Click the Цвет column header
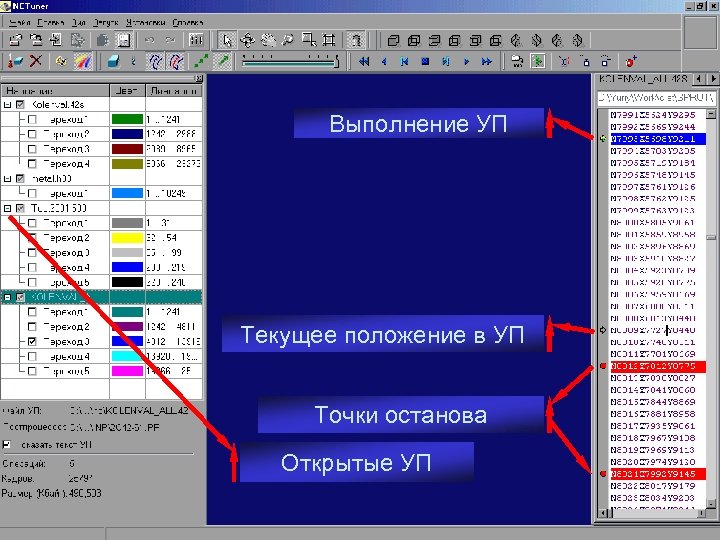The height and width of the screenshot is (540, 720). point(128,91)
